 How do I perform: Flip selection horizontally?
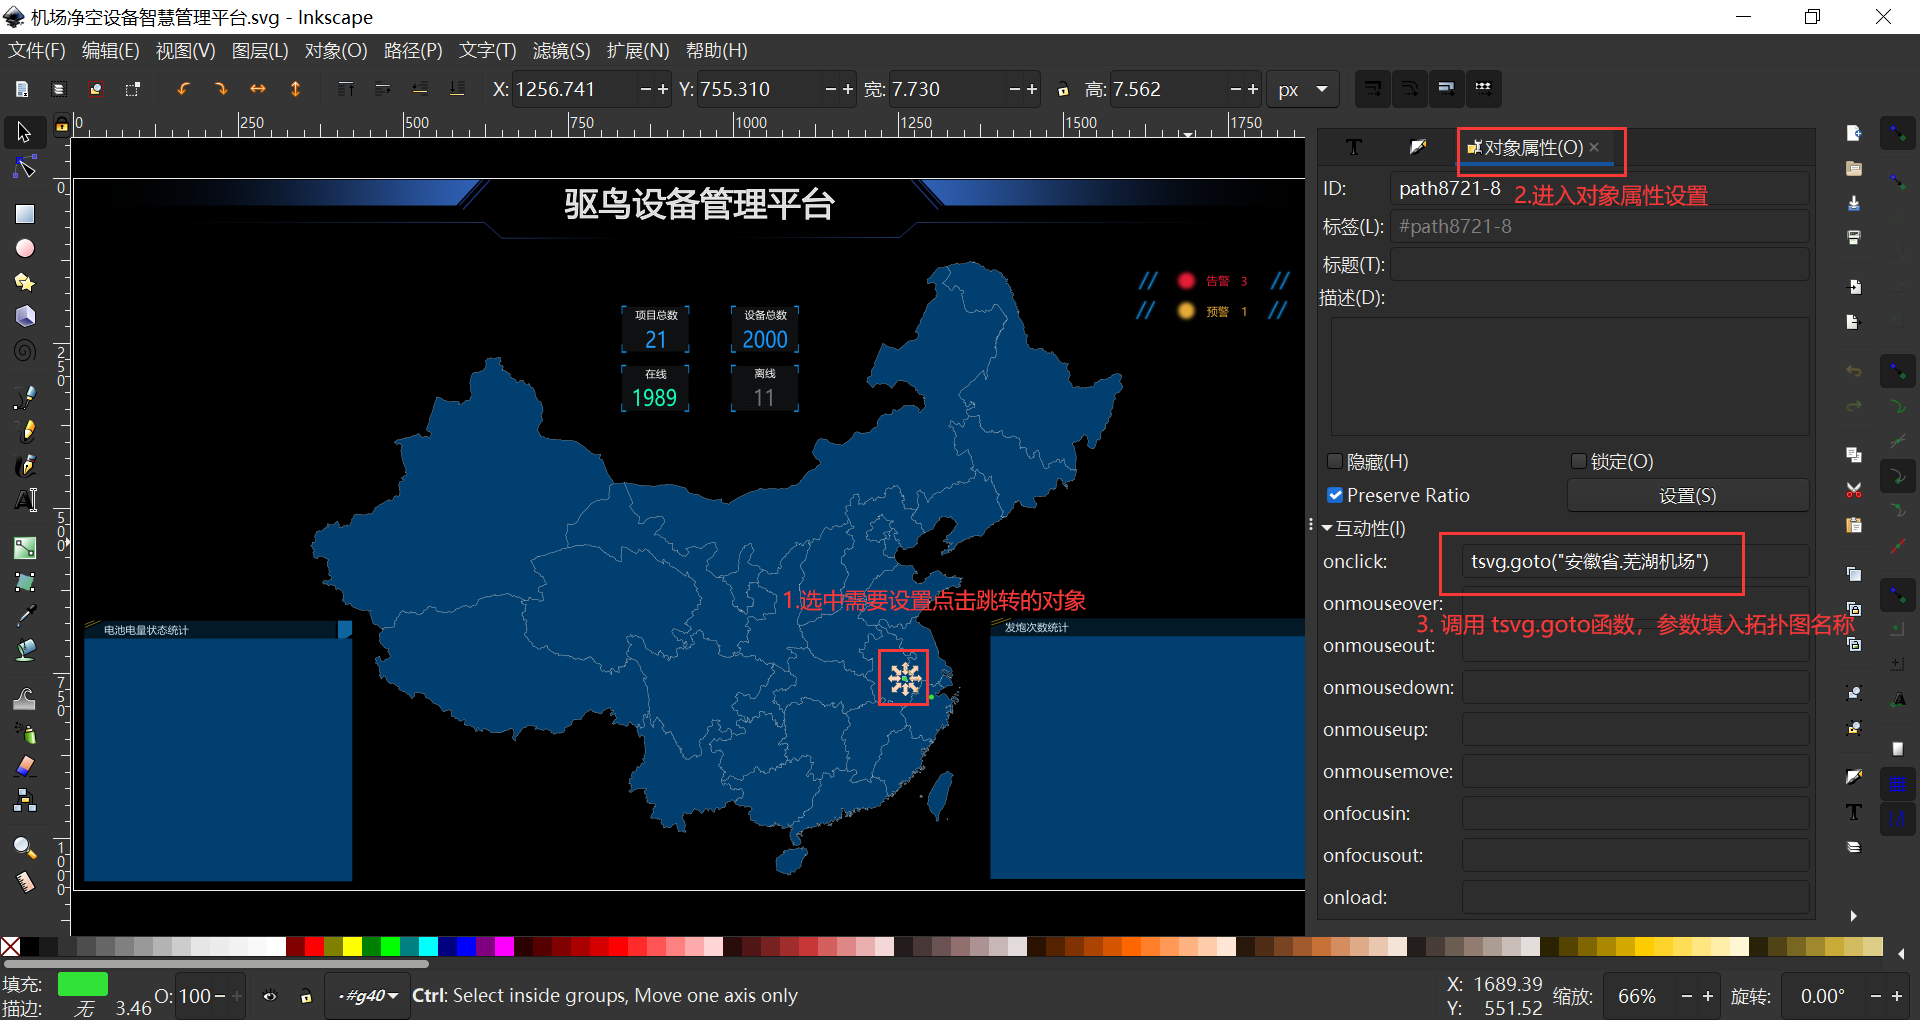[258, 89]
